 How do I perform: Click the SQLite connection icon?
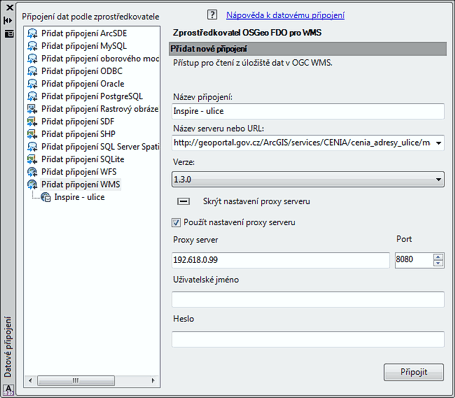[x=32, y=159]
